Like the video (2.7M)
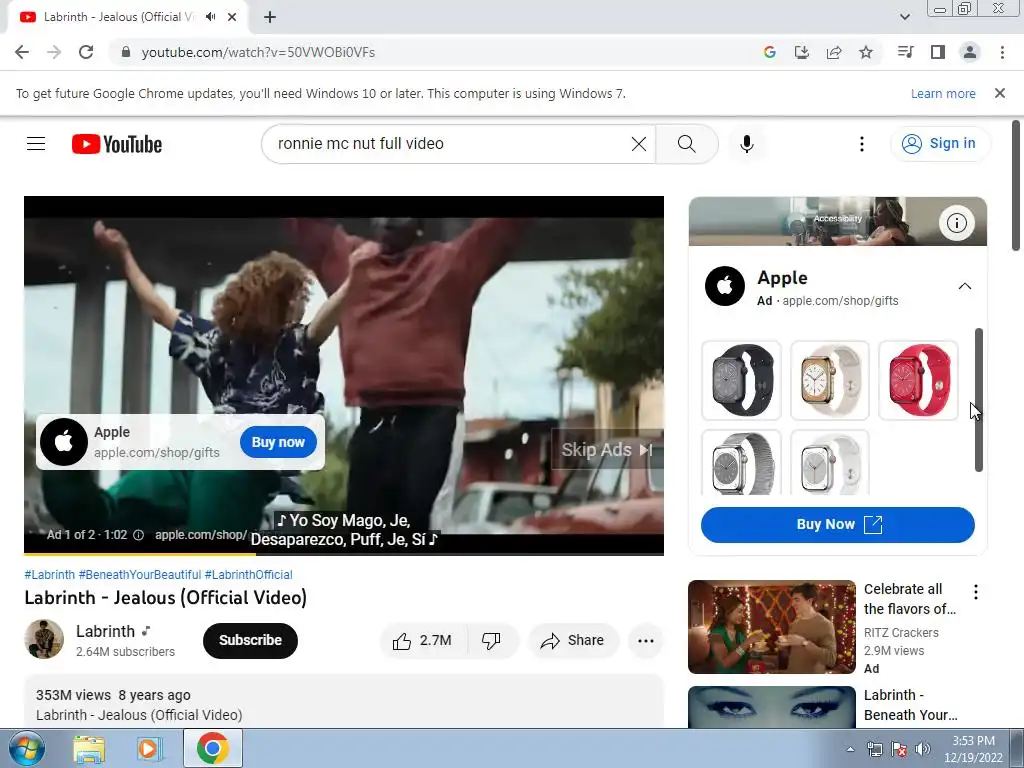 tap(423, 641)
